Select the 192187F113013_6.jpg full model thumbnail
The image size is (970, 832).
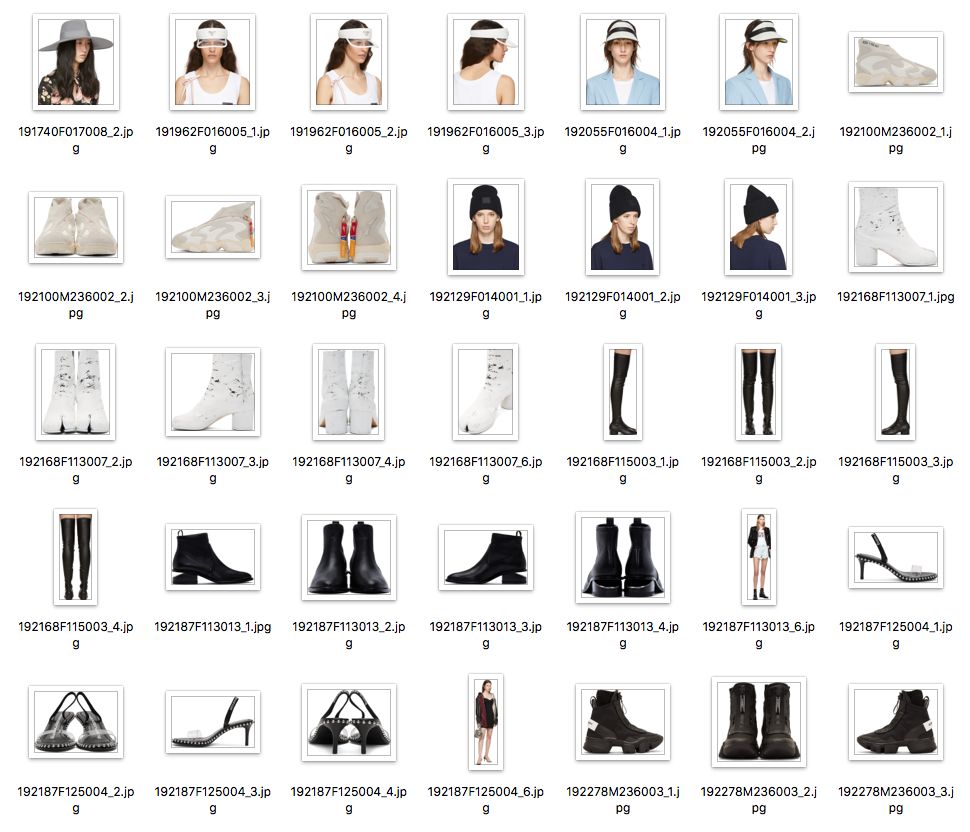[758, 557]
